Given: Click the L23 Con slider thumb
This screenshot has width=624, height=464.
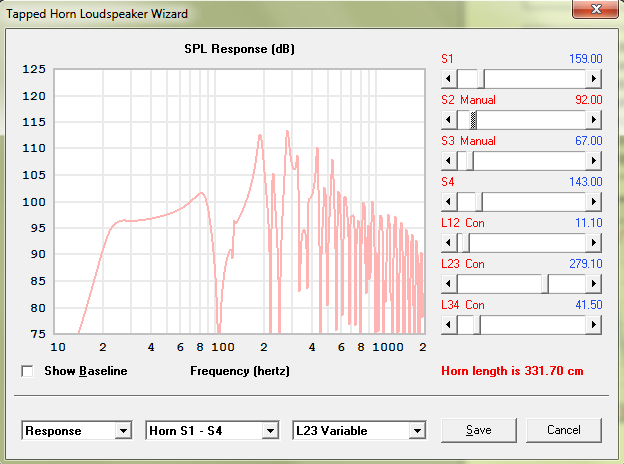Looking at the screenshot, I should click(545, 284).
